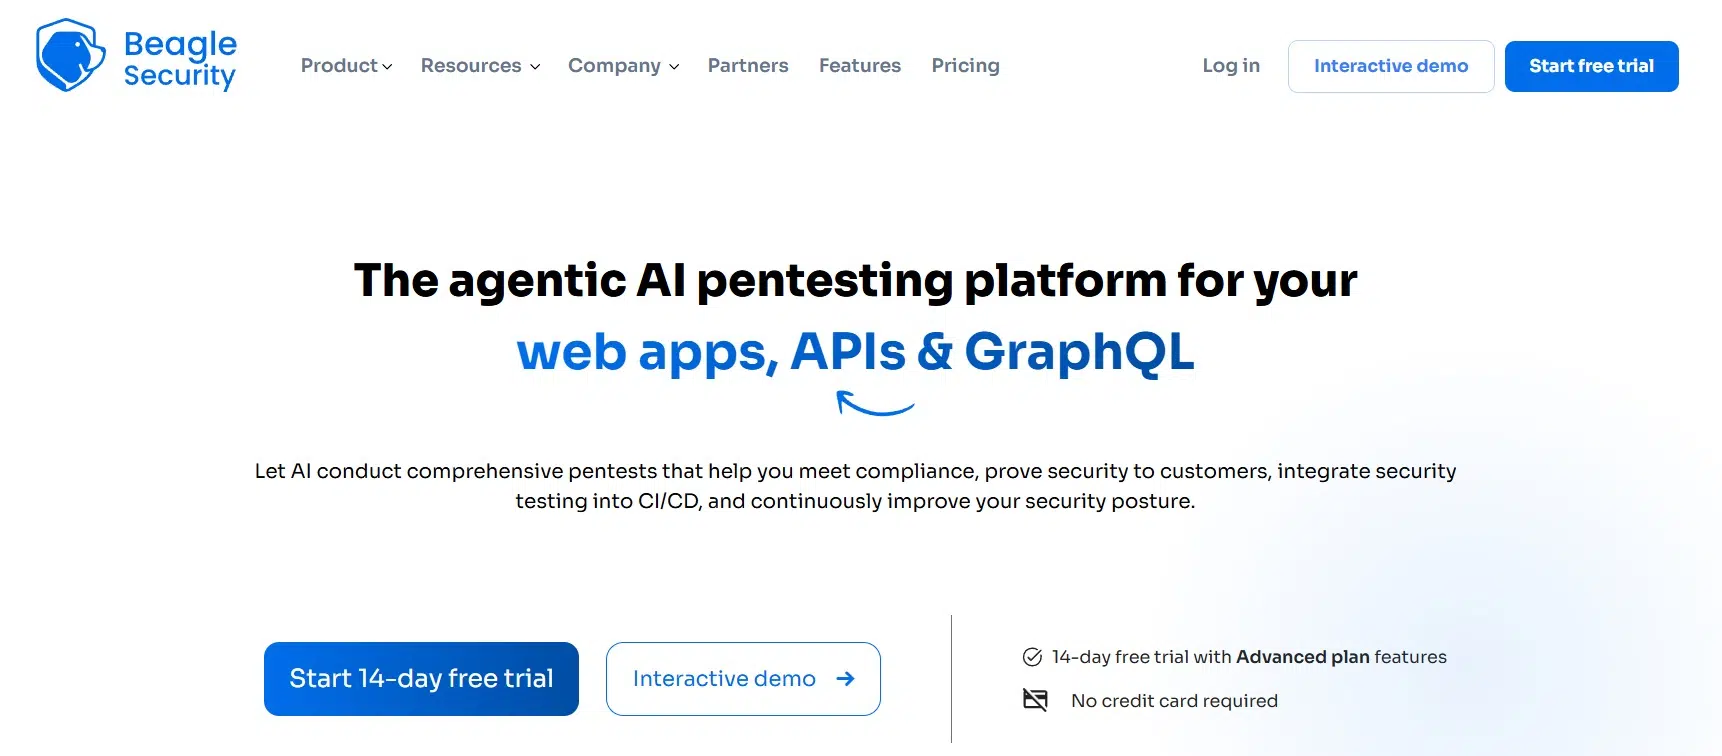Click the checkmark icon beside the trial text
The height and width of the screenshot is (756, 1722).
tap(1032, 657)
